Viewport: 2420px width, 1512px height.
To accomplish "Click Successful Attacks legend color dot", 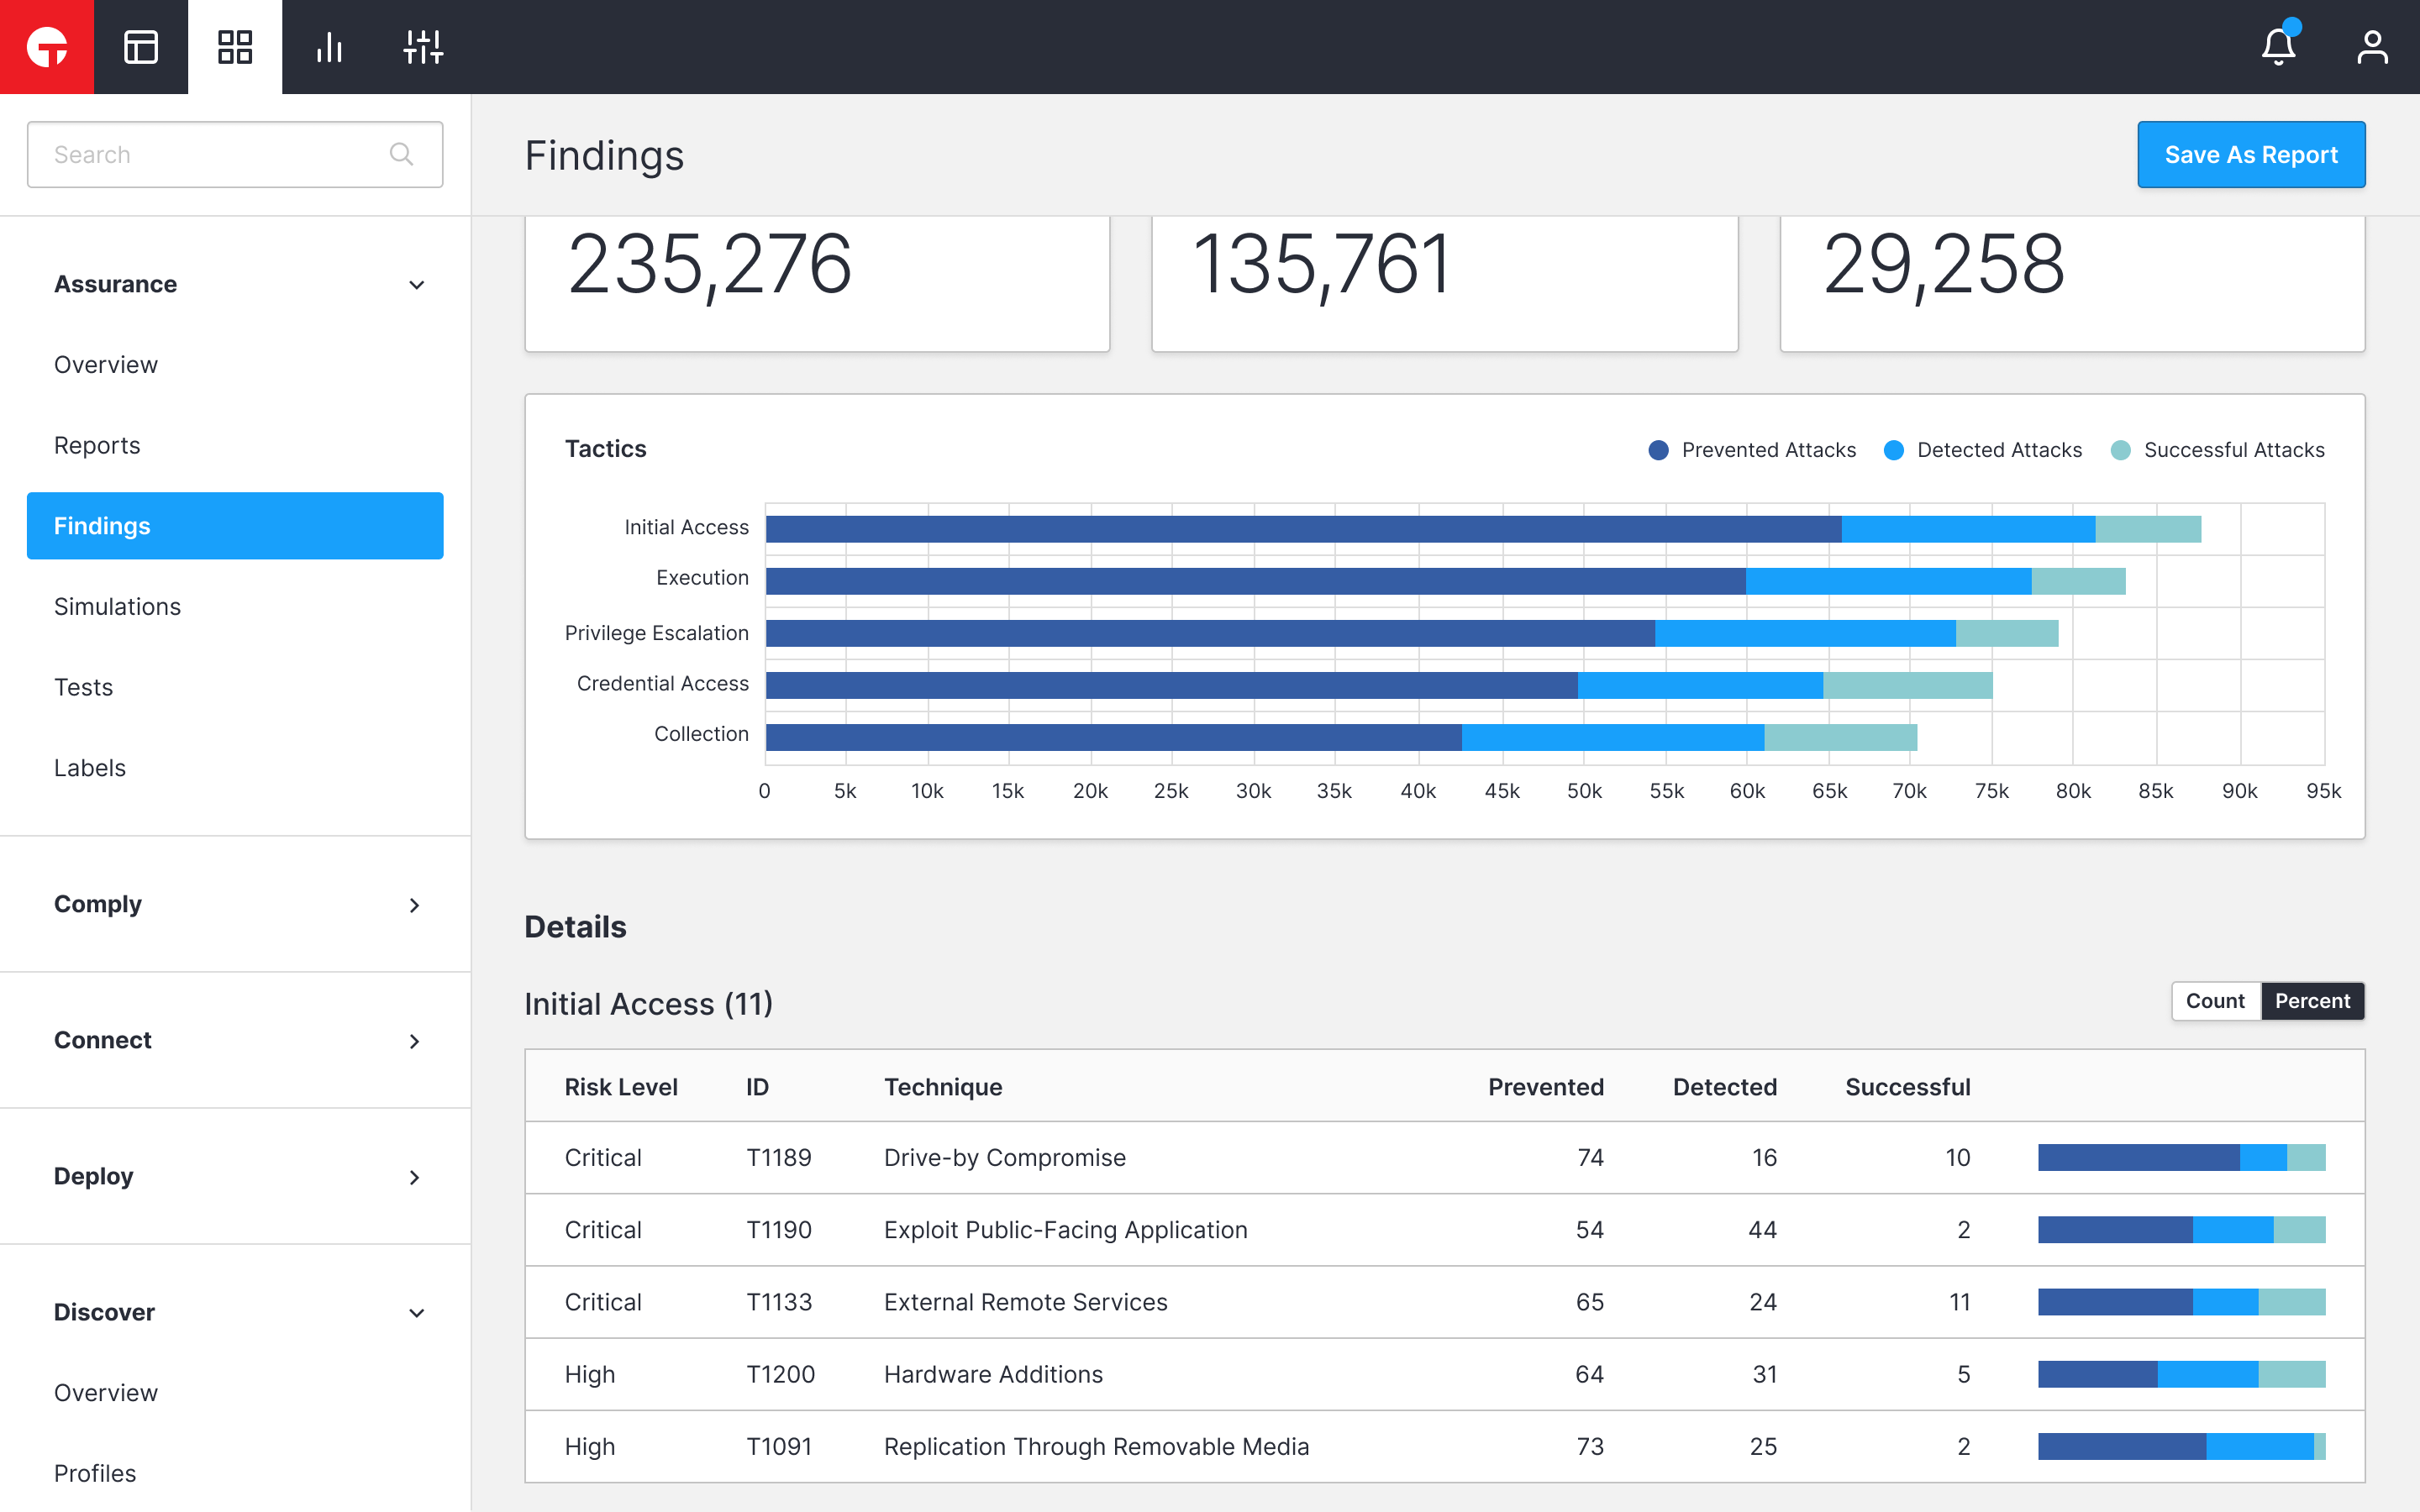I will (x=2120, y=450).
